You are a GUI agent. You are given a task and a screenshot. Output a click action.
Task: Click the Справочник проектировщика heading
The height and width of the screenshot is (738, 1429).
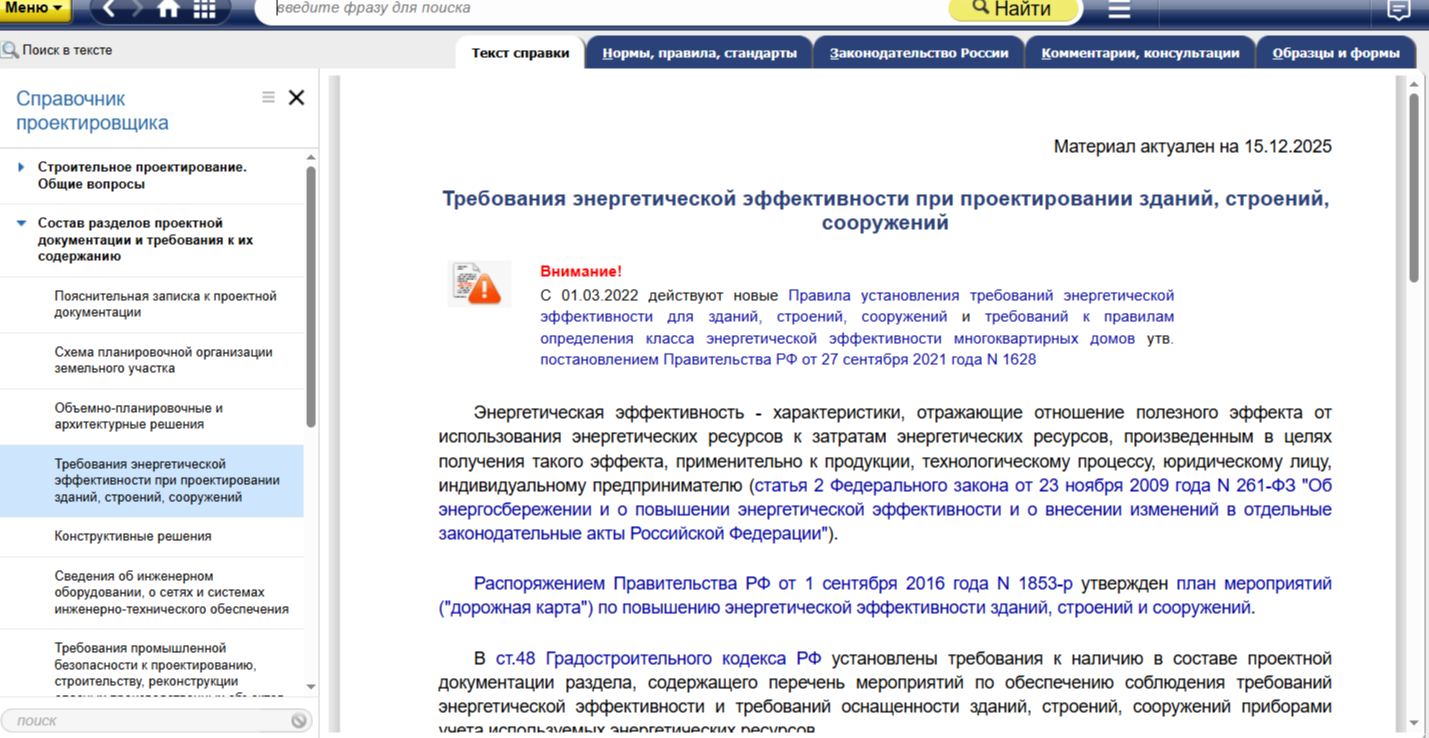[x=92, y=111]
